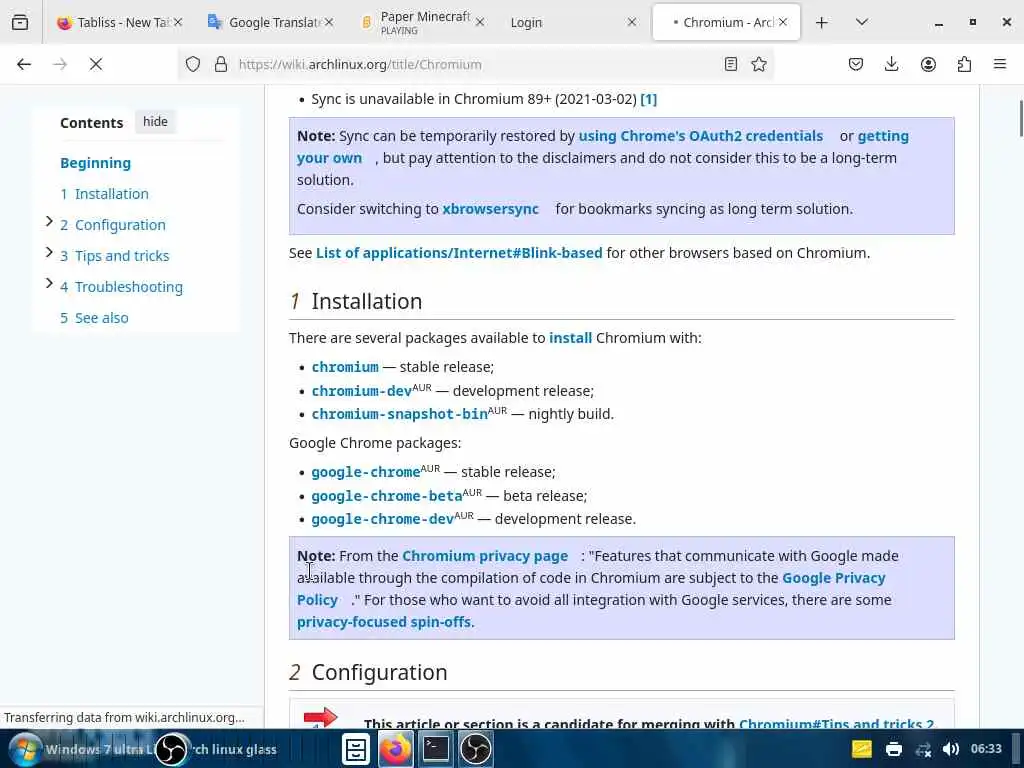The image size is (1024, 768).
Task: Open the [1] reference link
Action: [x=648, y=99]
